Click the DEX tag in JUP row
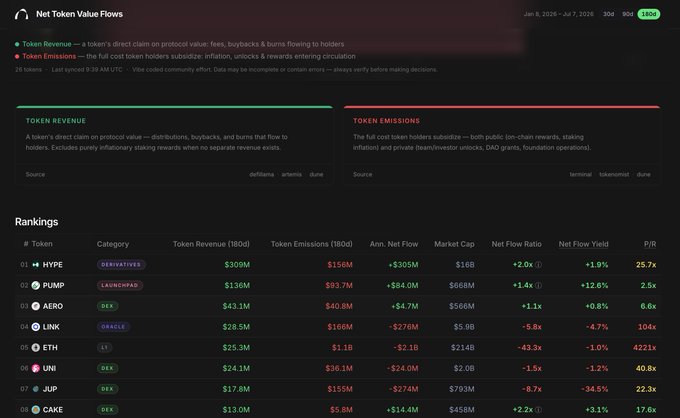This screenshot has width=680, height=418. pyautogui.click(x=107, y=389)
